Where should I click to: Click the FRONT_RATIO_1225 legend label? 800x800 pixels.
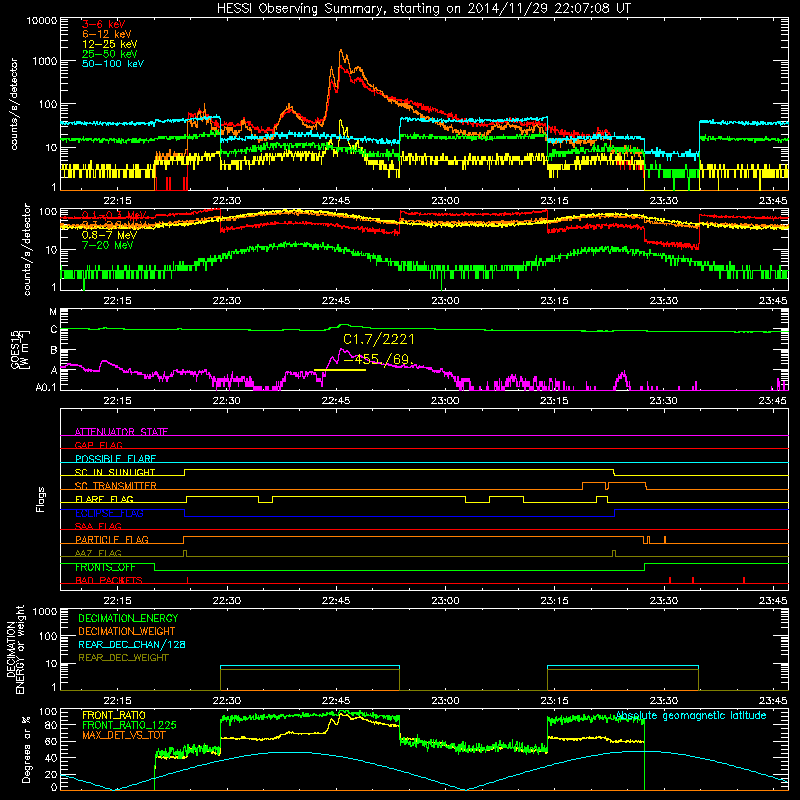(x=129, y=725)
